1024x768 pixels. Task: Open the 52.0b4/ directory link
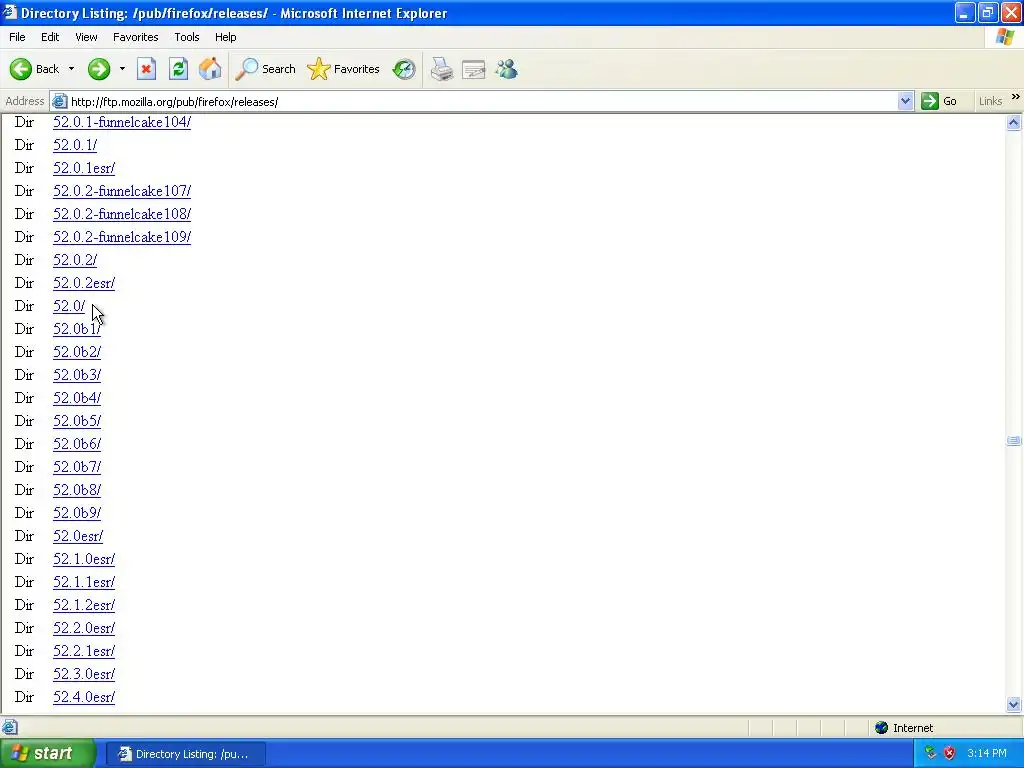tap(76, 398)
